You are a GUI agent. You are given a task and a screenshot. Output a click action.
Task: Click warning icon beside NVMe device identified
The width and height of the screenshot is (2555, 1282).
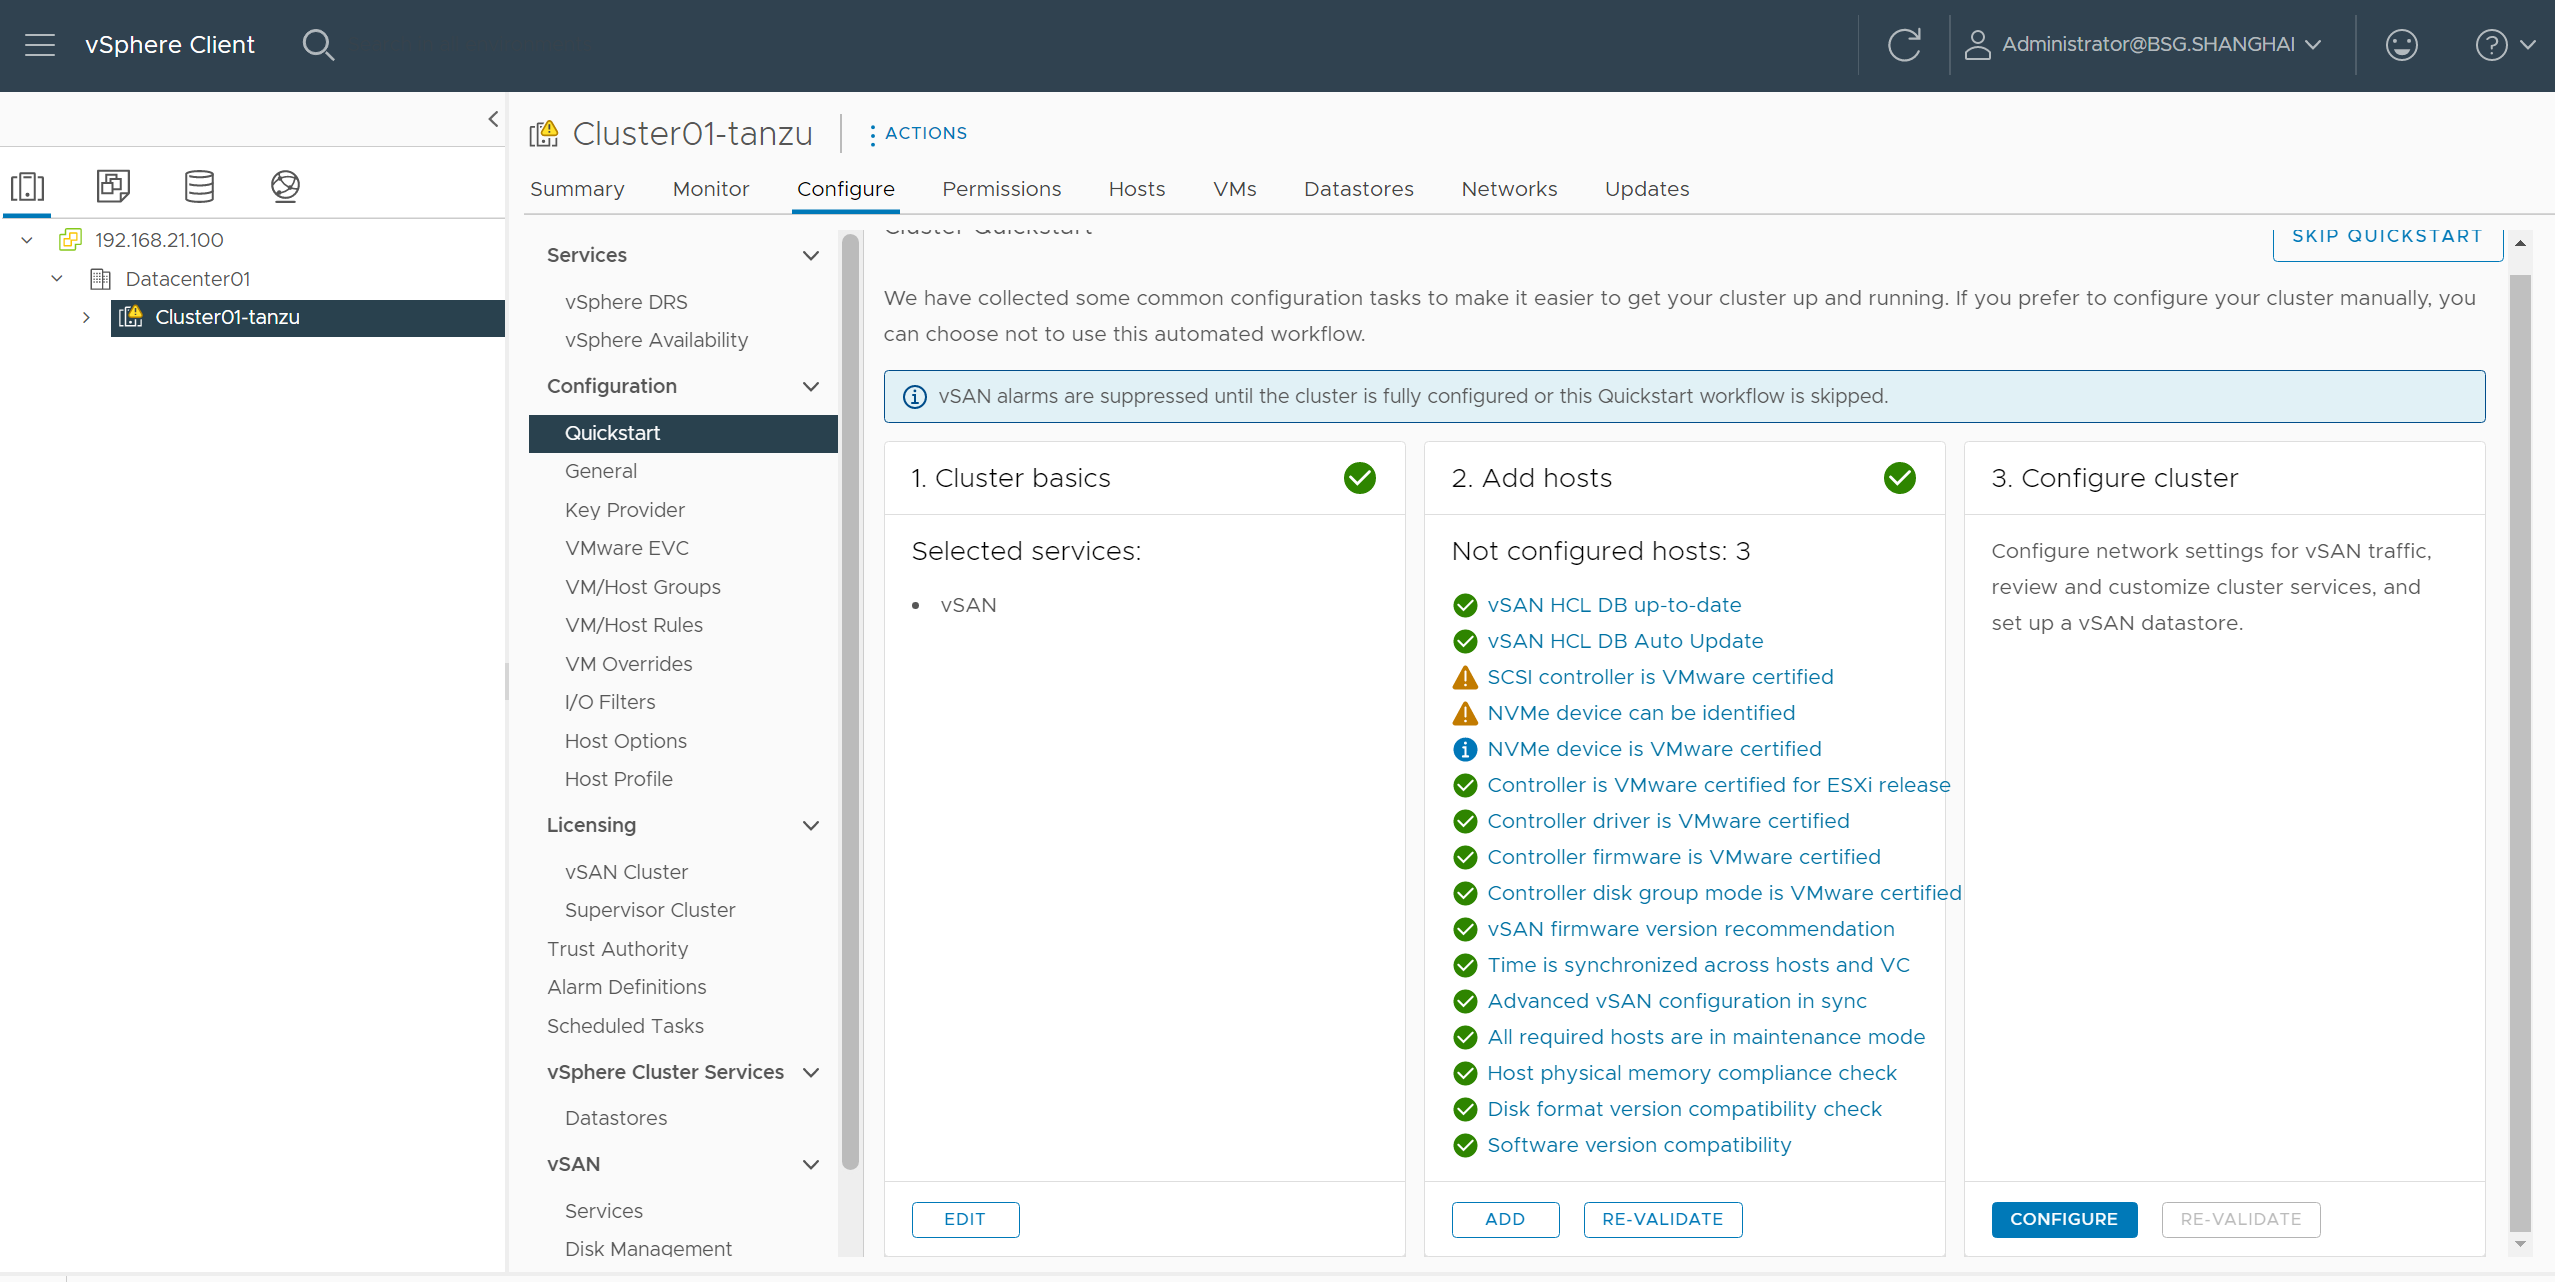(x=1464, y=713)
